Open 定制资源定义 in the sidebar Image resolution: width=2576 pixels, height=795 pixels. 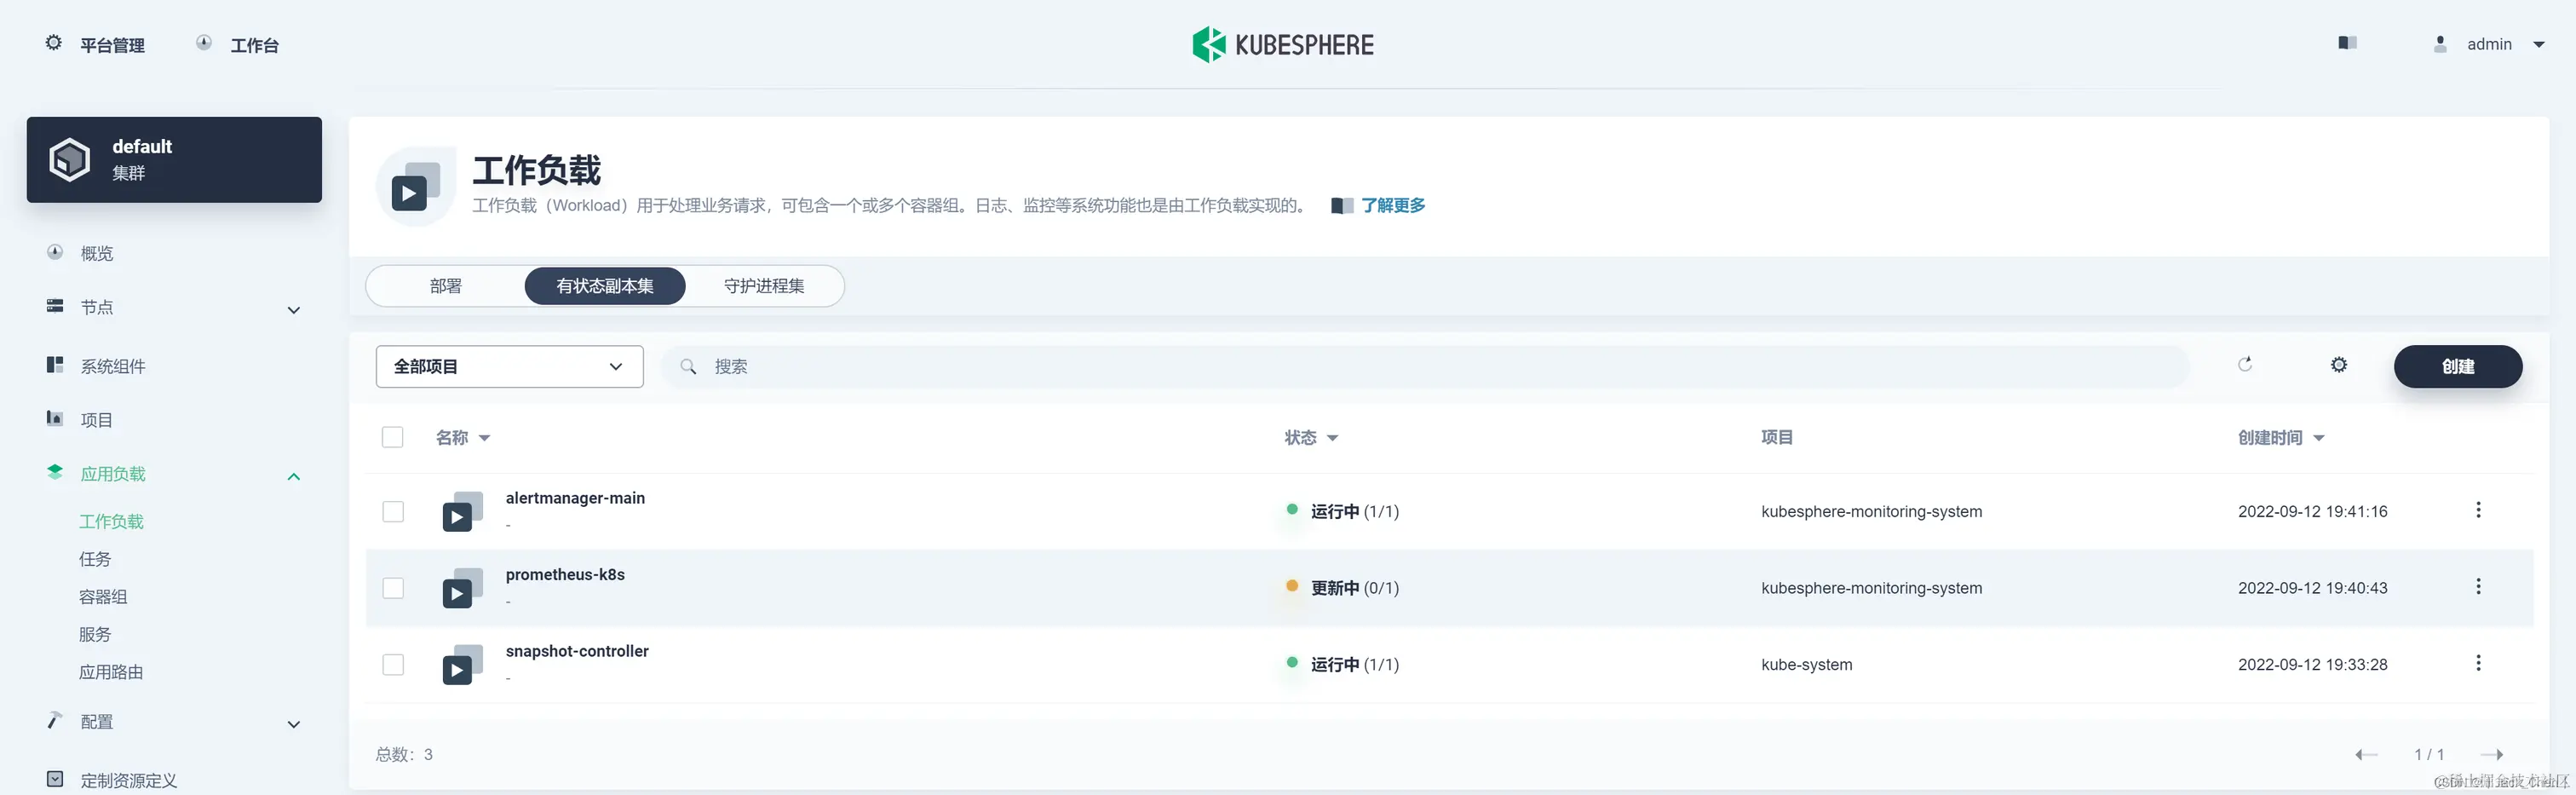(x=129, y=780)
